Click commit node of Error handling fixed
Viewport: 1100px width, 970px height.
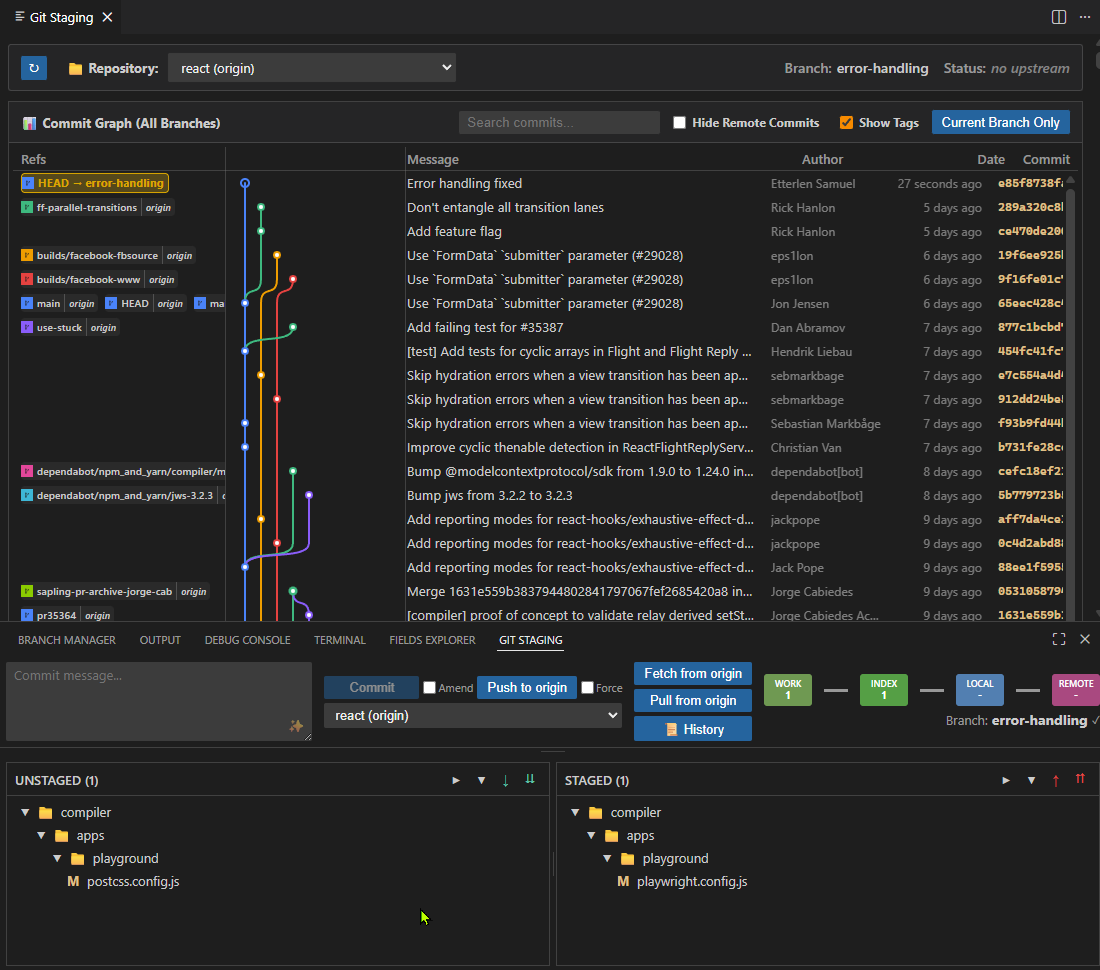245,183
